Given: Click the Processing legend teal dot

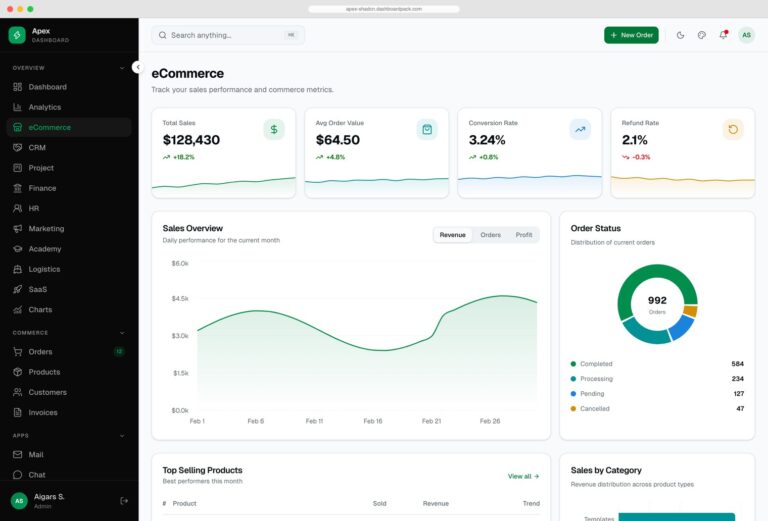Looking at the screenshot, I should point(573,379).
